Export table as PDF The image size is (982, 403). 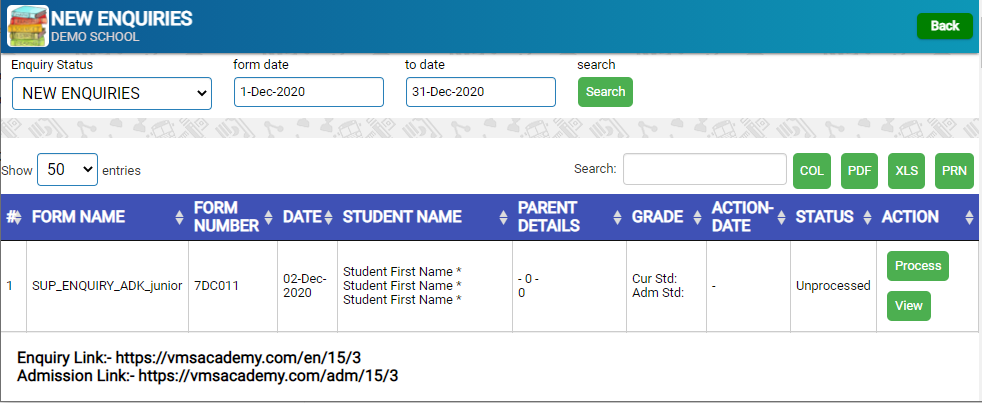point(859,170)
